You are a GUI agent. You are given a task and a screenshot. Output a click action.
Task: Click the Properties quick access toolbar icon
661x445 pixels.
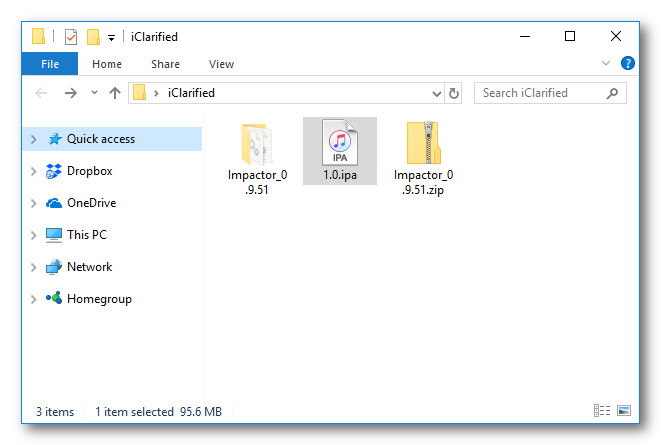[71, 37]
